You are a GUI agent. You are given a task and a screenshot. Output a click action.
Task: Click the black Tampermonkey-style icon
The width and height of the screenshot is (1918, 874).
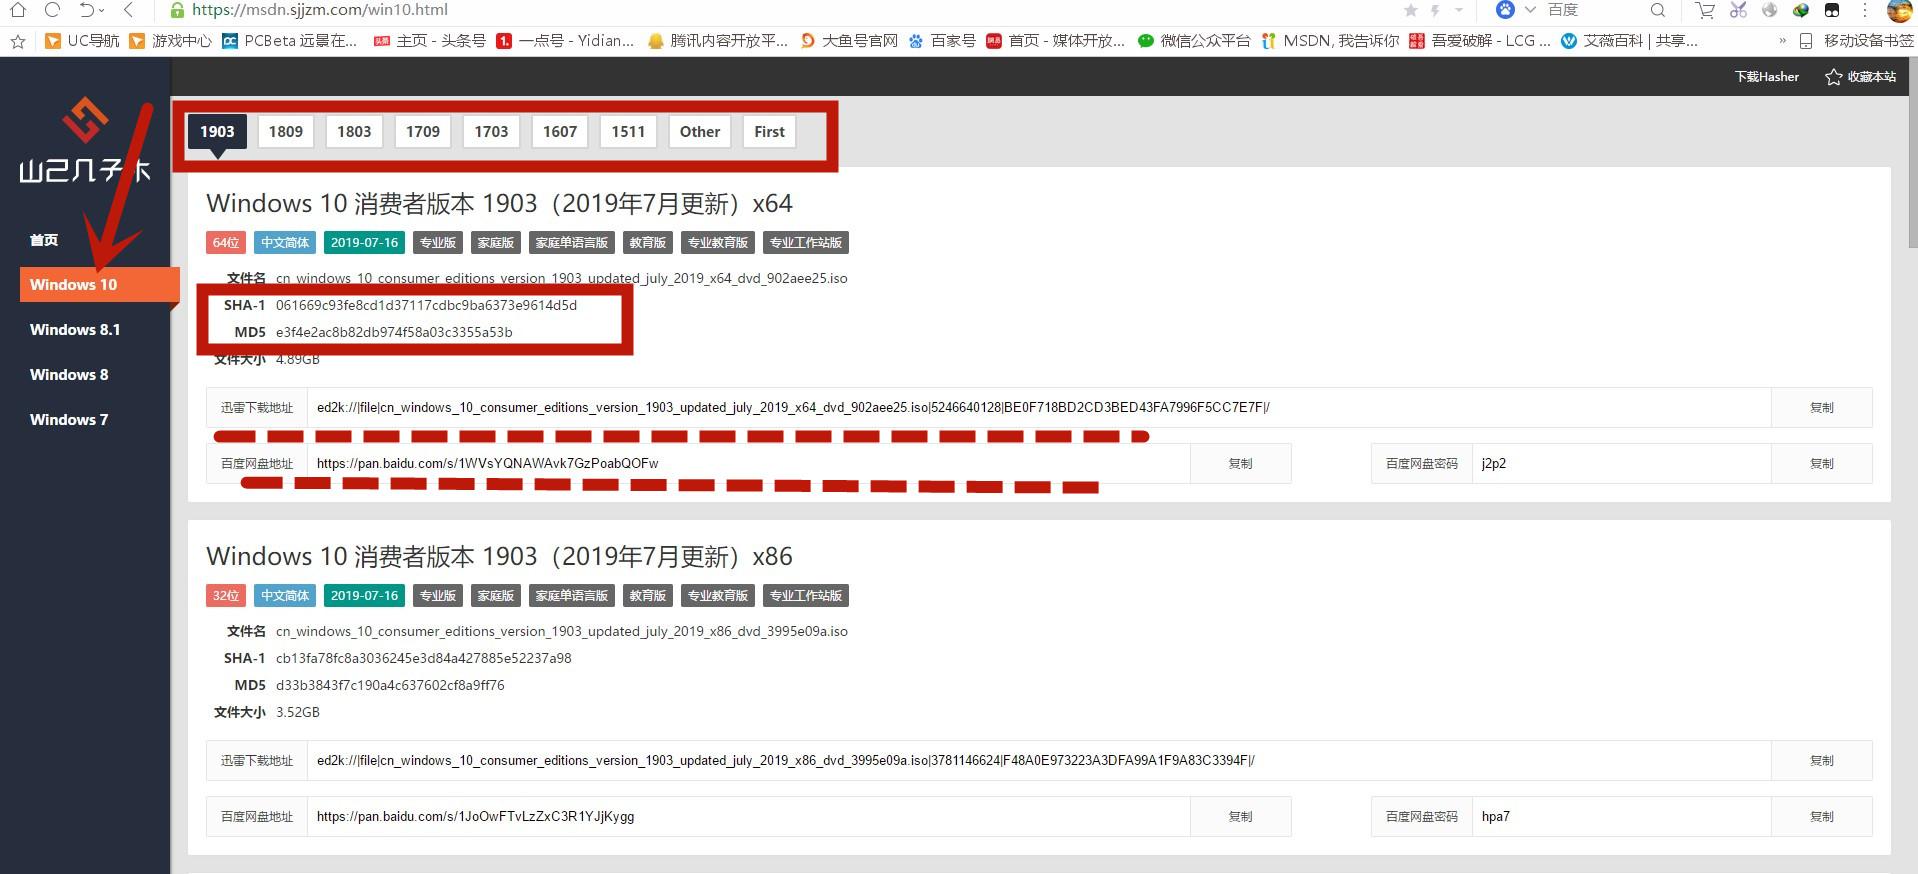click(x=1832, y=10)
